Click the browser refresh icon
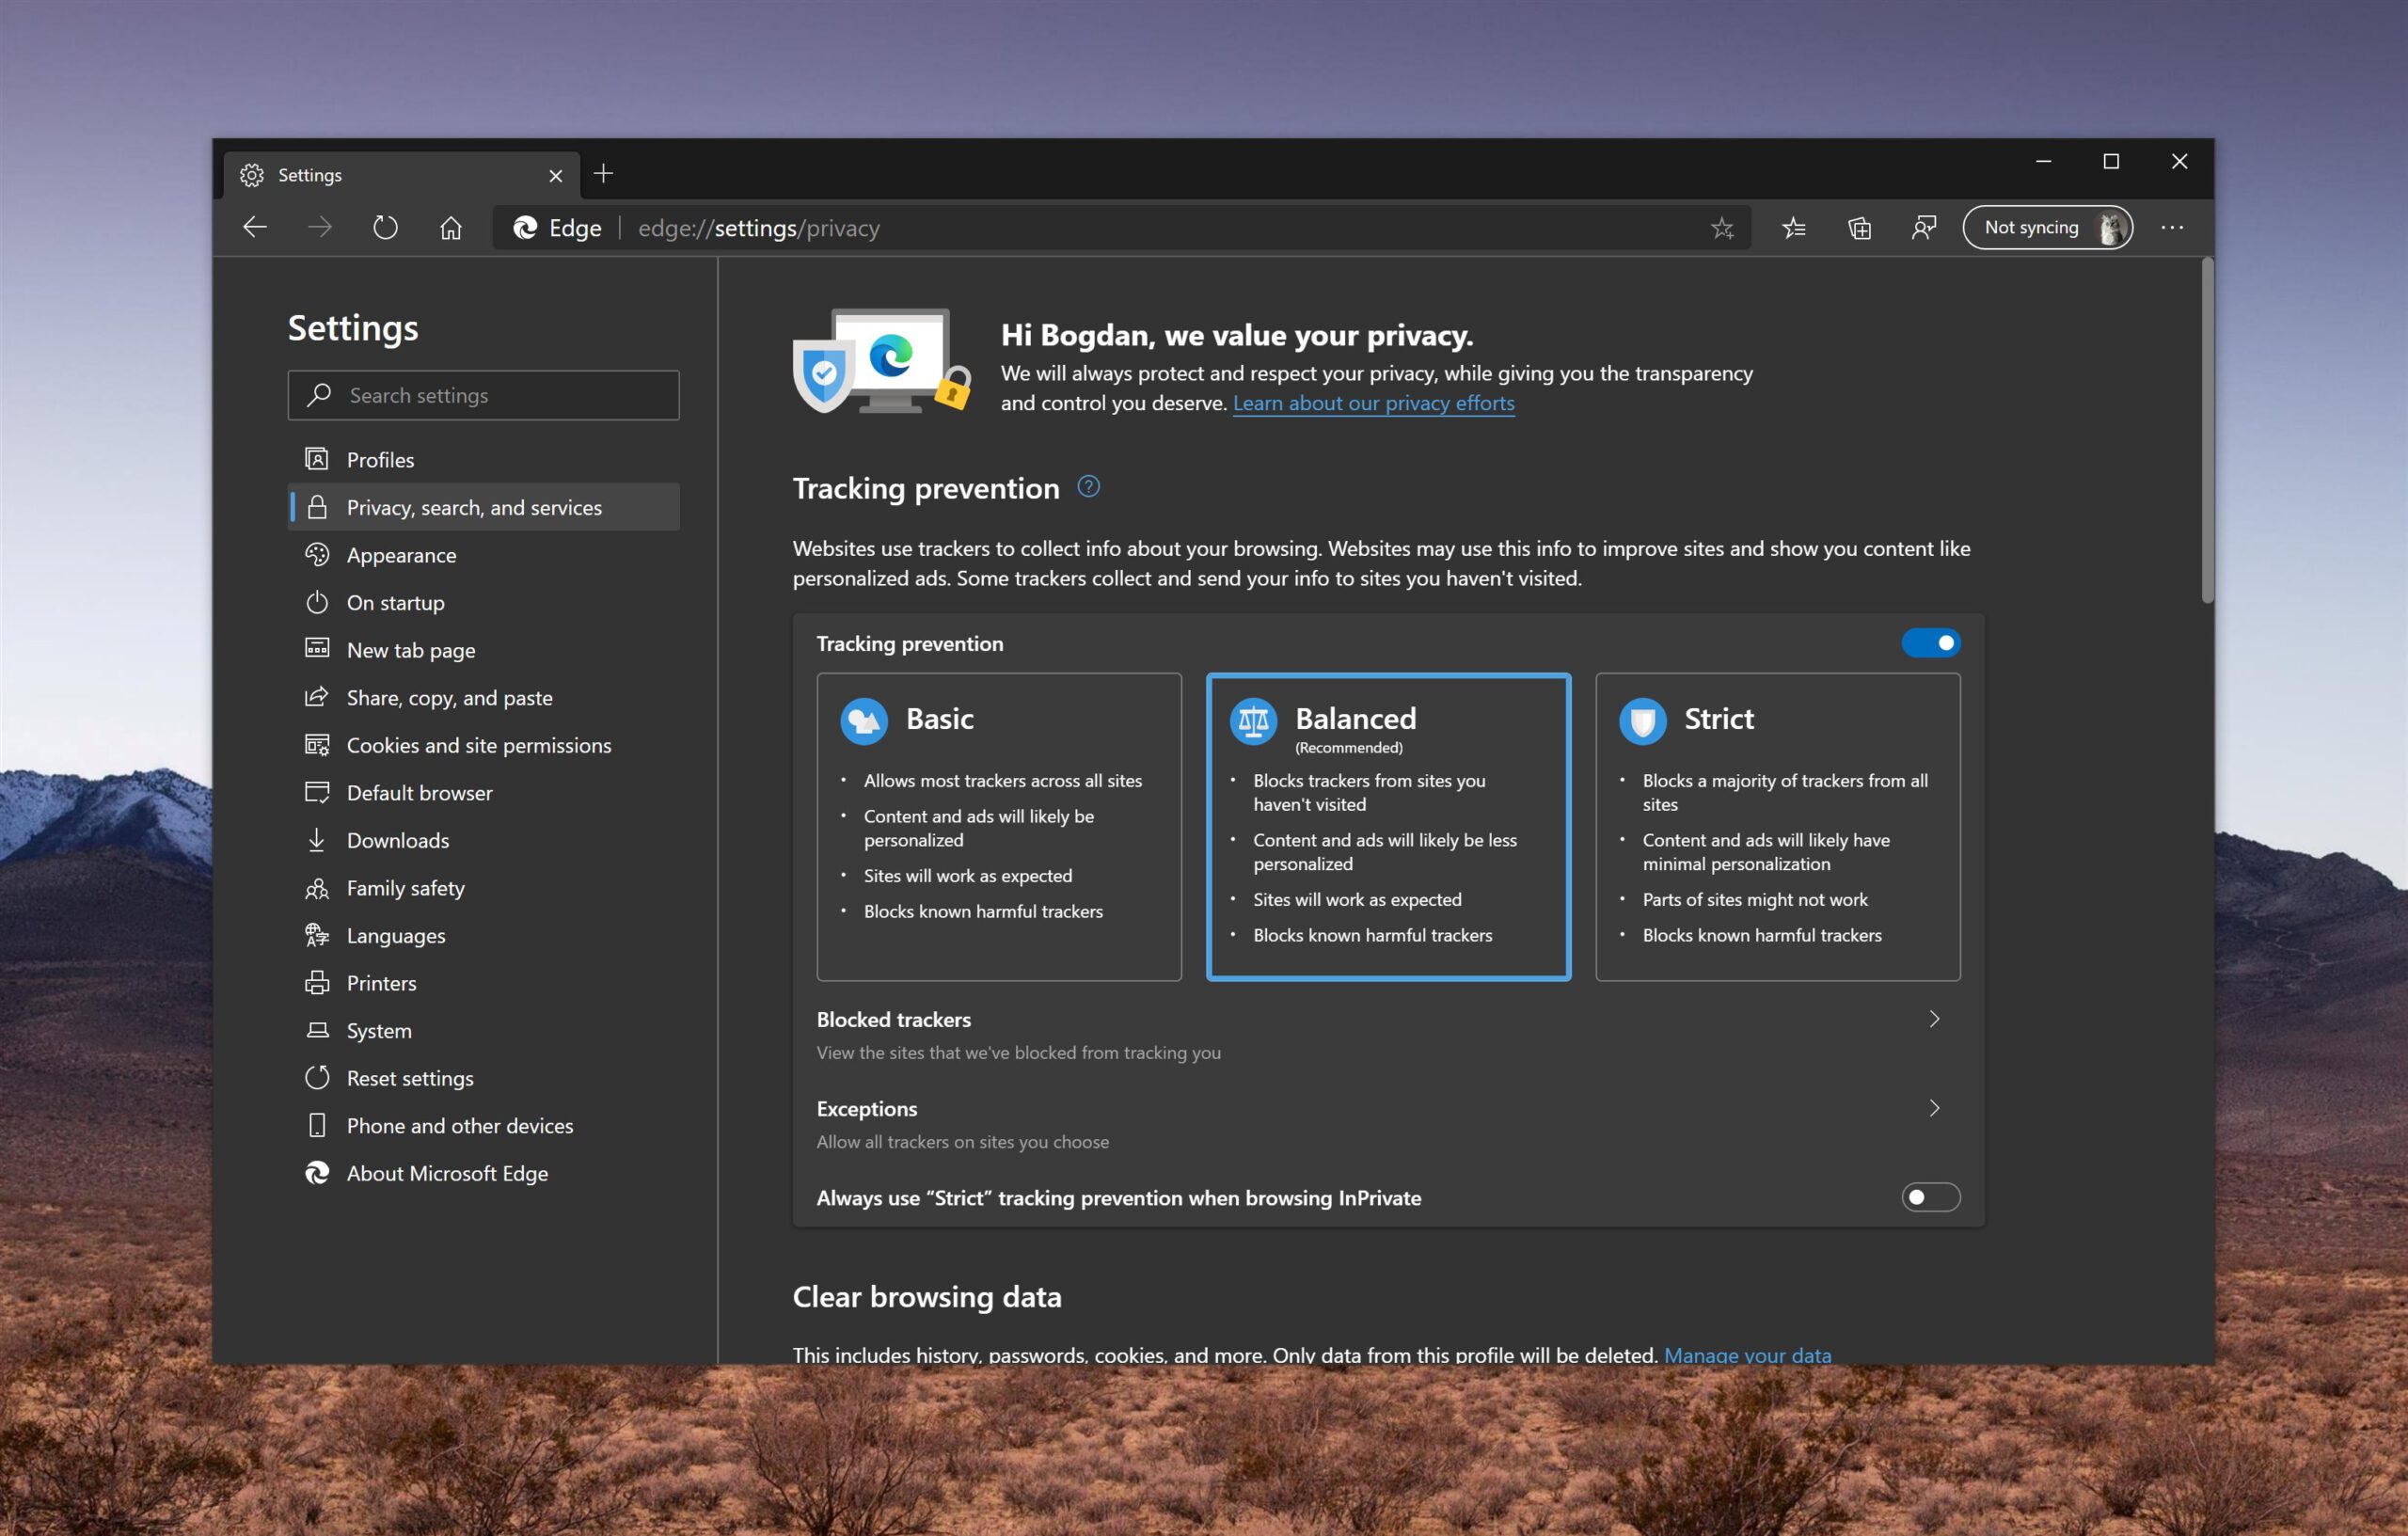Viewport: 2408px width, 1536px height. coord(385,227)
